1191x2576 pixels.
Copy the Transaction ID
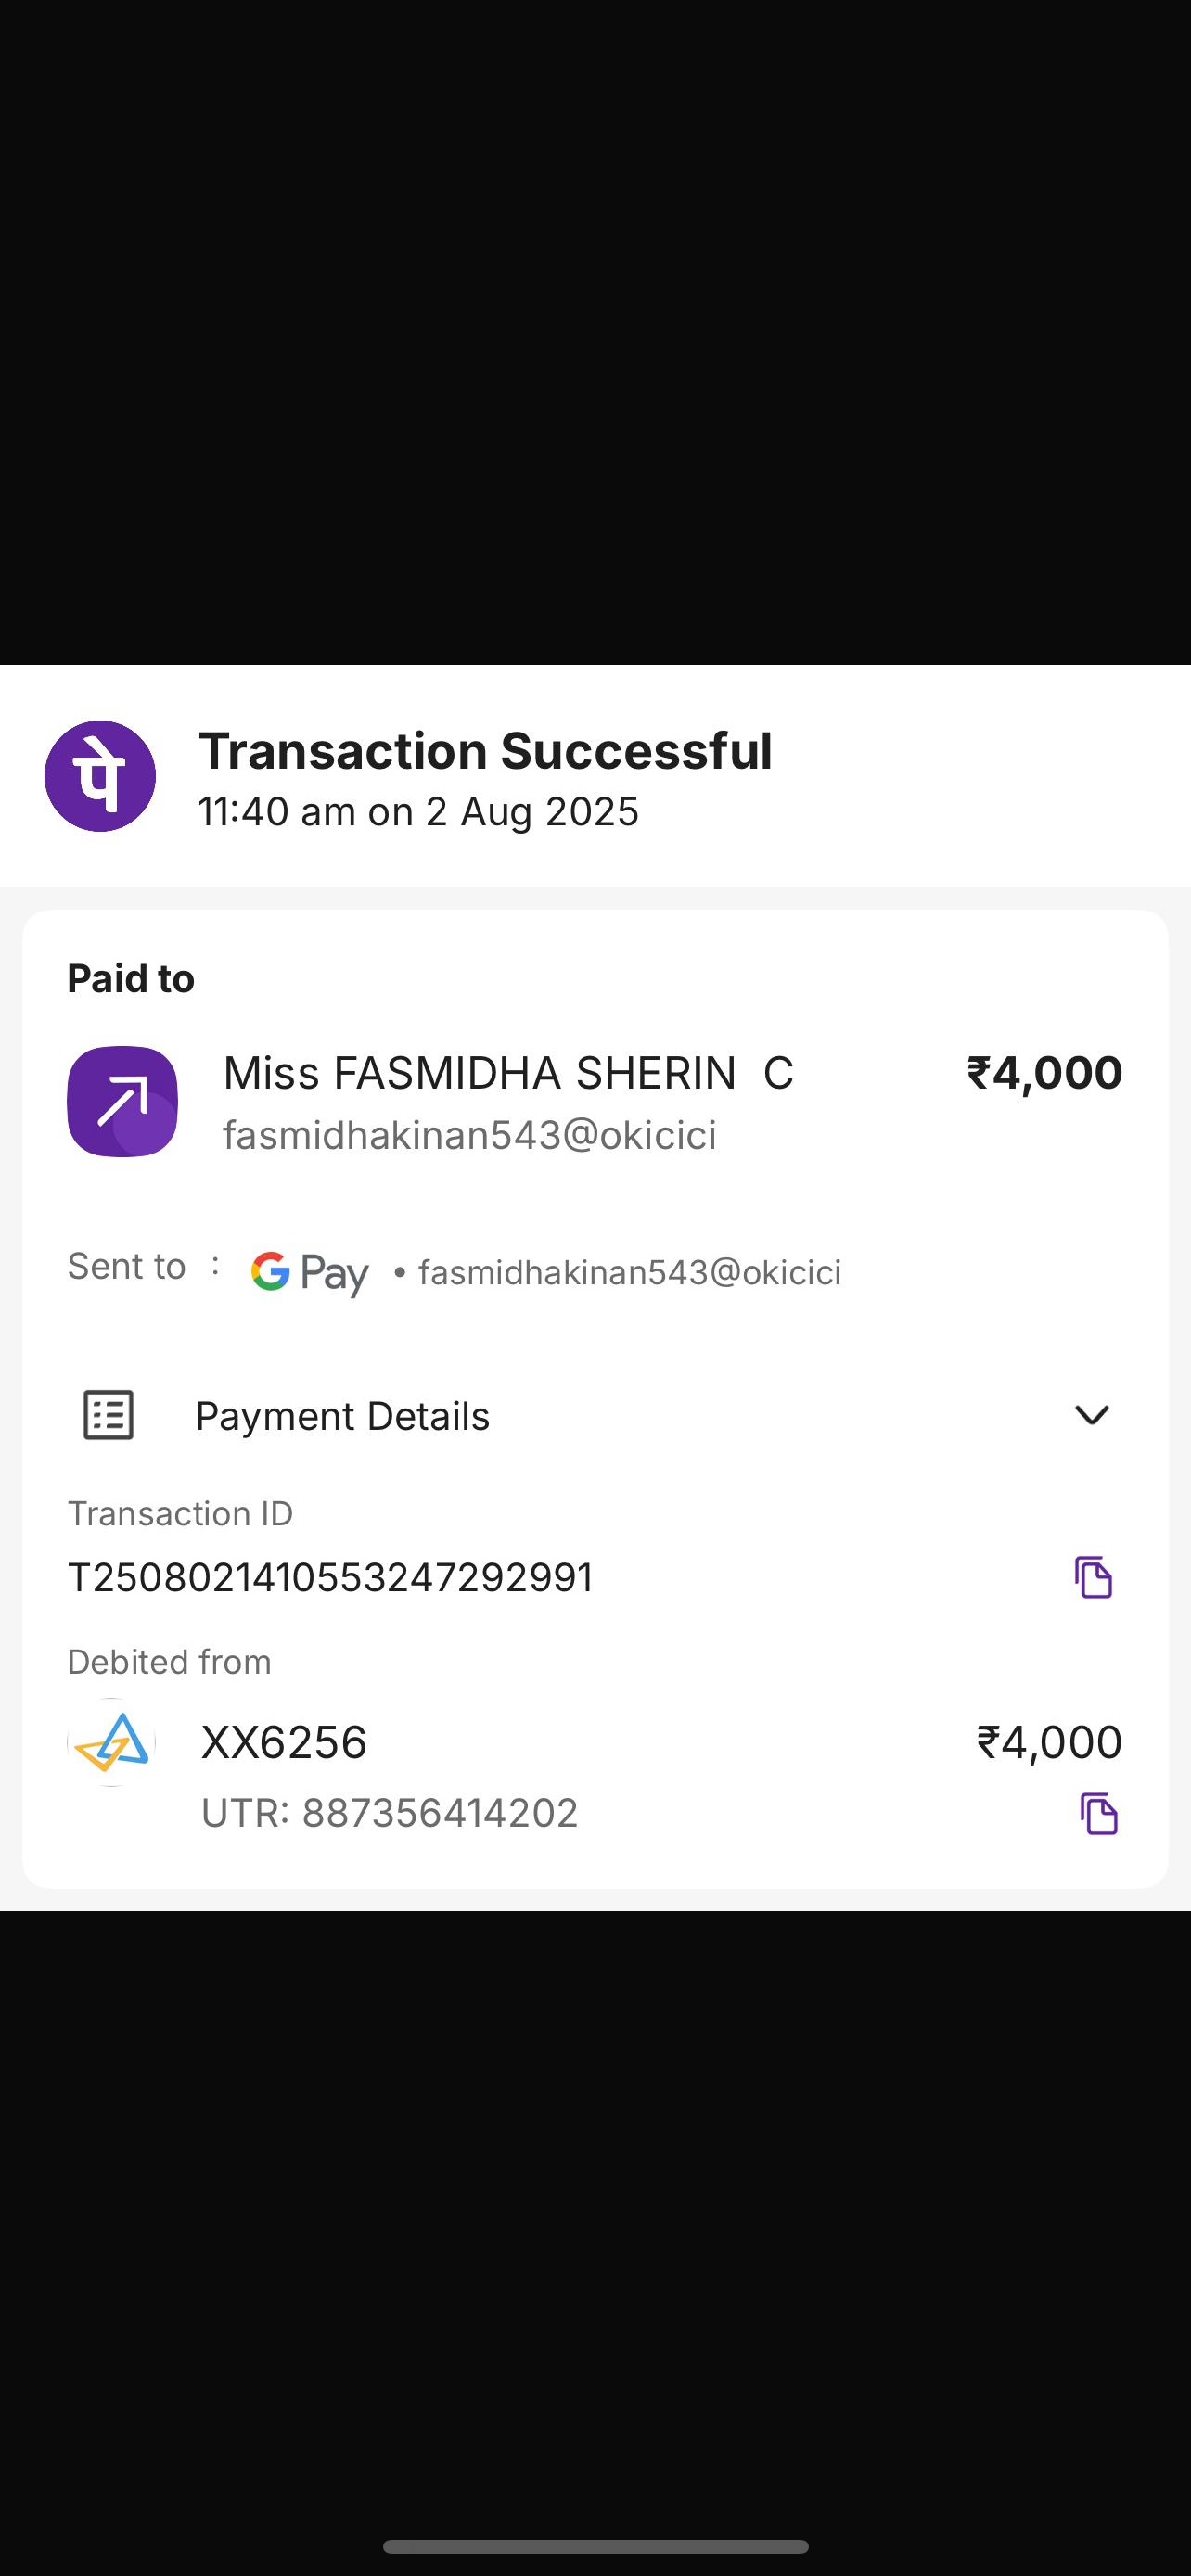[1093, 1577]
